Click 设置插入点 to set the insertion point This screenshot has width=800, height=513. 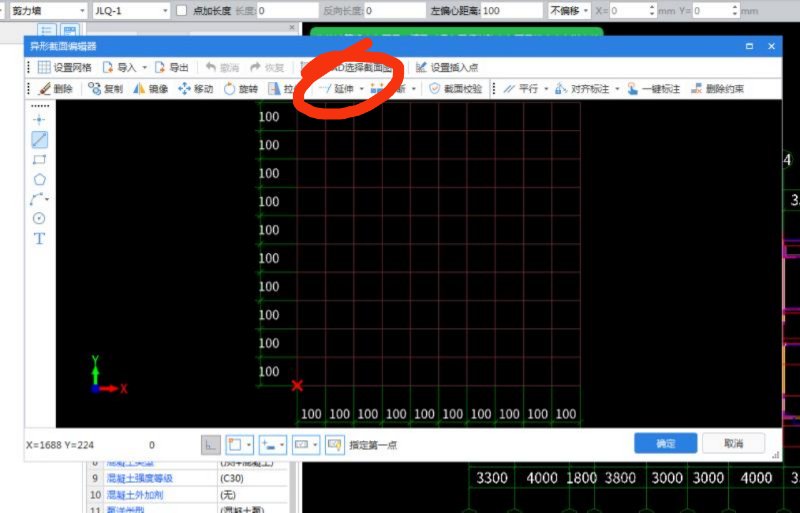click(x=446, y=67)
